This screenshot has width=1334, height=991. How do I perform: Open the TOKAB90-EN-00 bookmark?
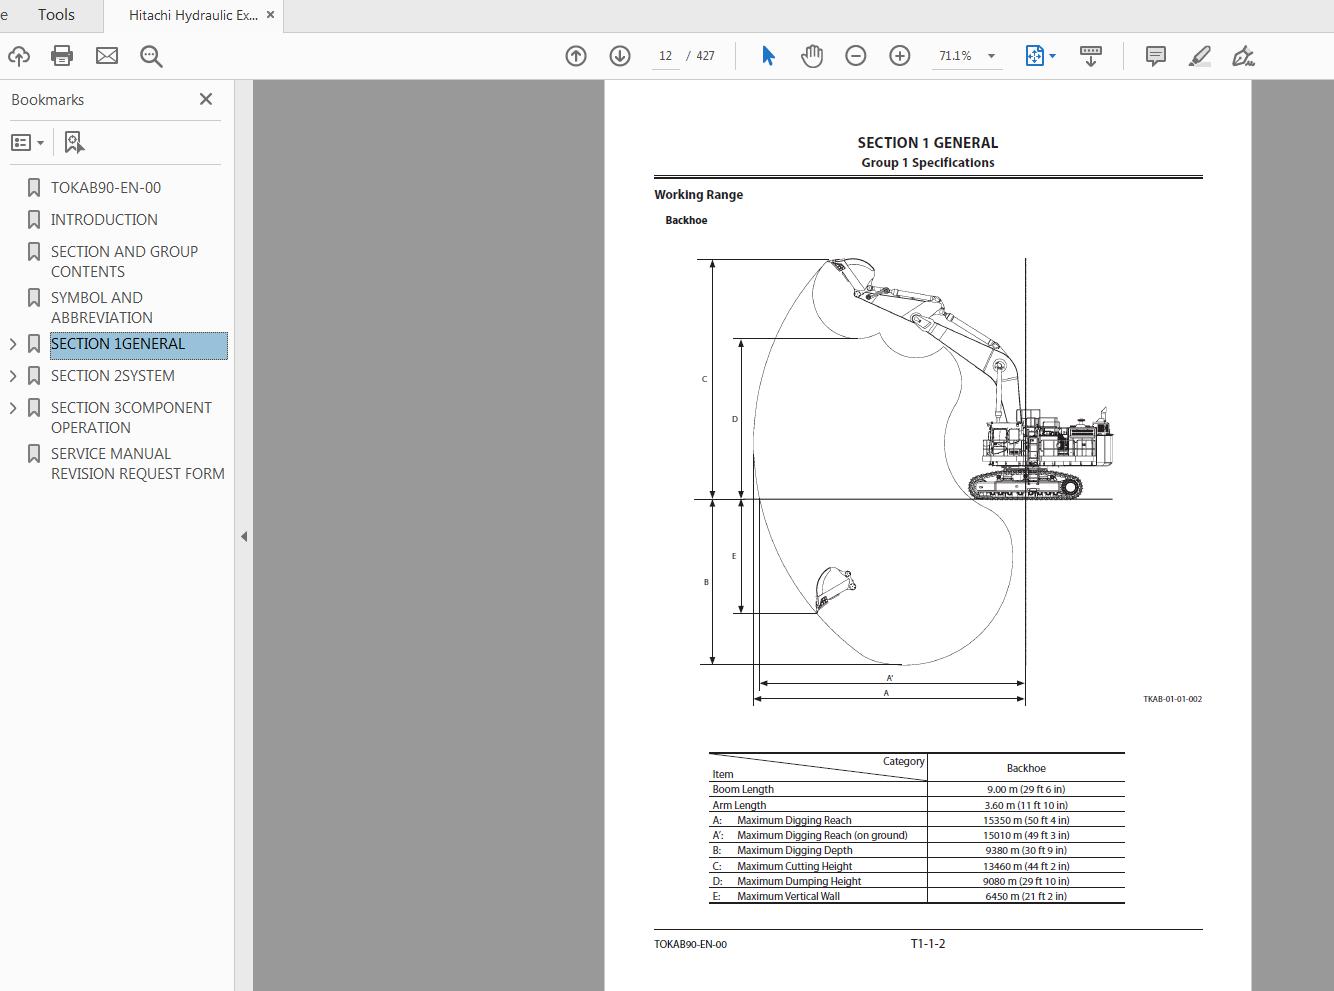point(106,188)
